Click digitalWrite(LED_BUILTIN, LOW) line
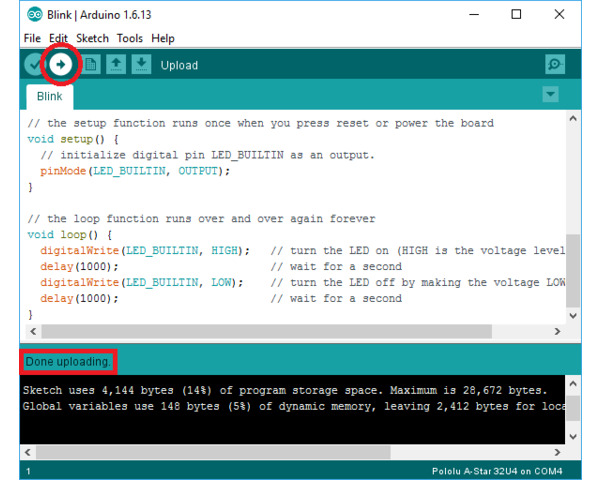The image size is (600, 480). pyautogui.click(x=142, y=282)
